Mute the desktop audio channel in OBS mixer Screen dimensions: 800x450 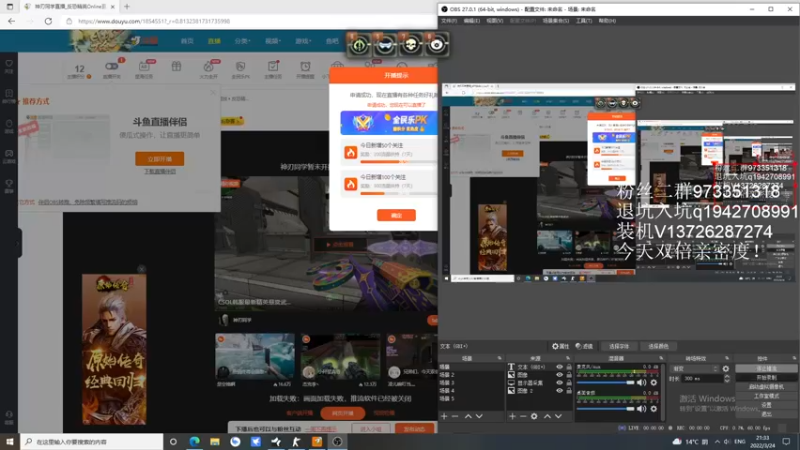641,408
